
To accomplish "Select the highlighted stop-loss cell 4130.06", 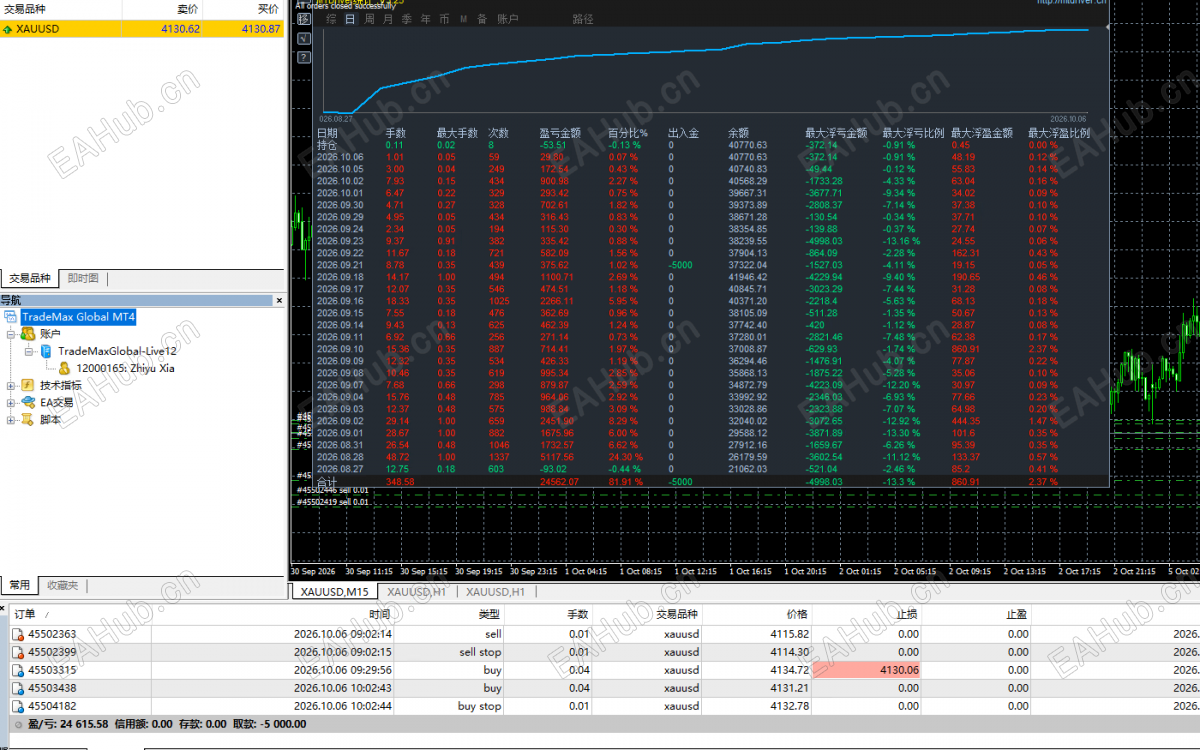I will coord(866,670).
